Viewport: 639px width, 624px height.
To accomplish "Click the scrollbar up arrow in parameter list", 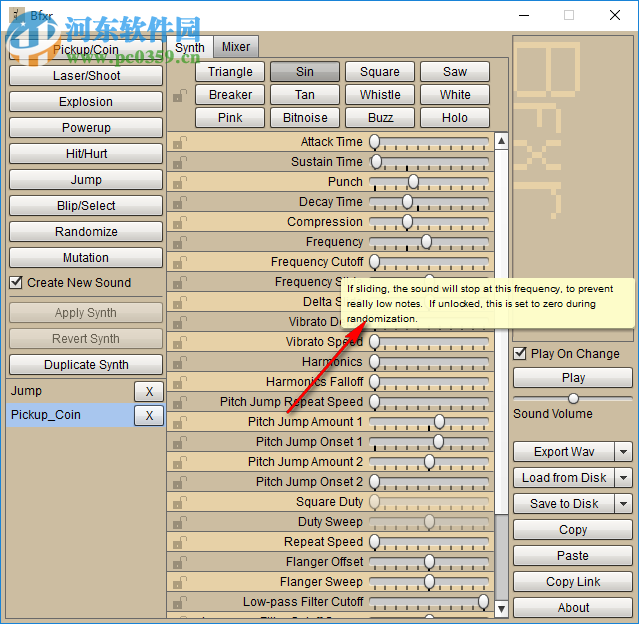I will tap(501, 141).
